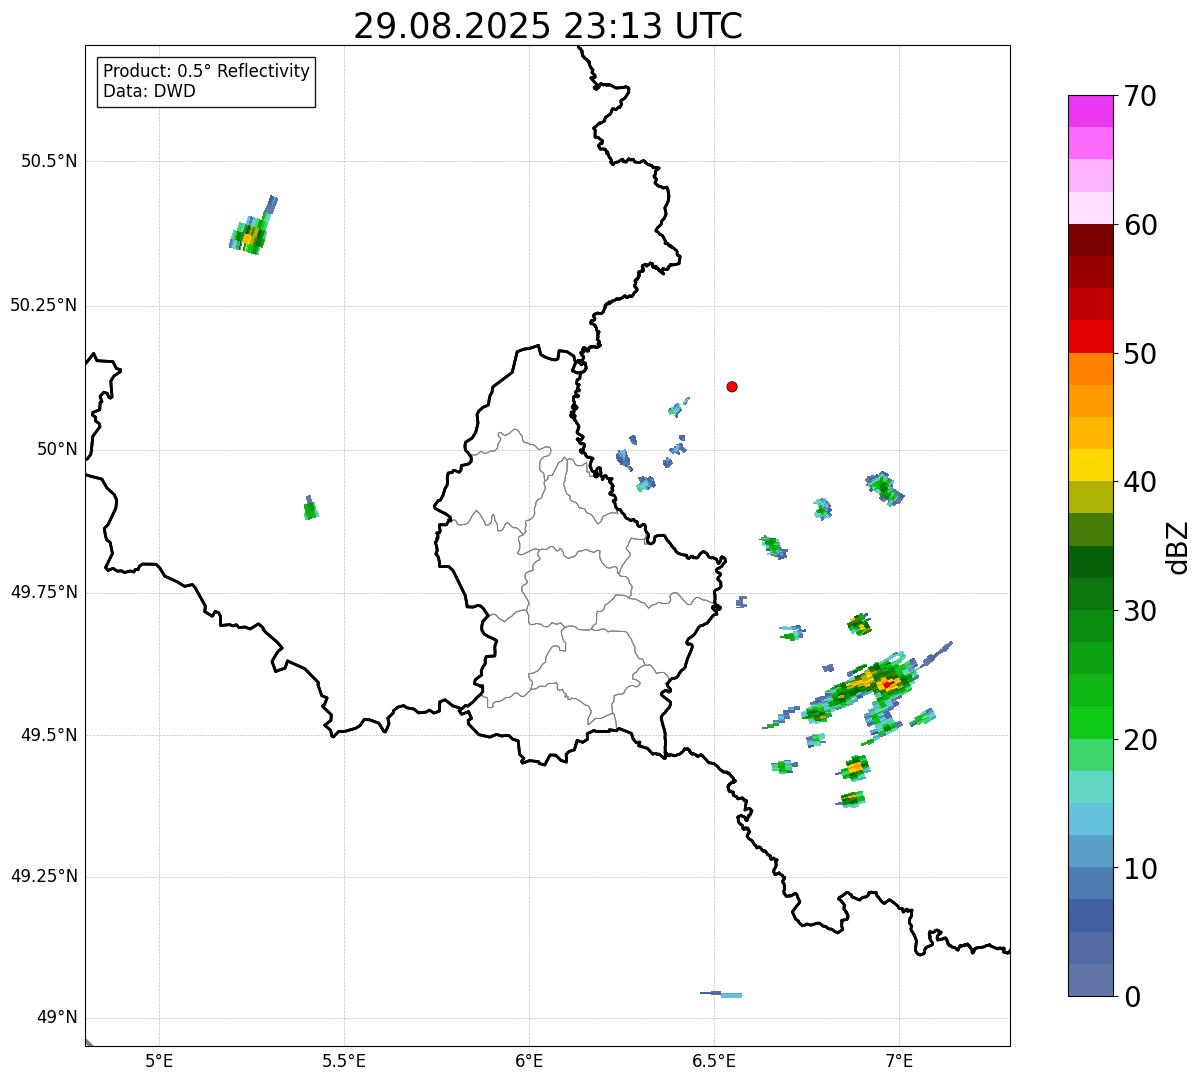
Task: Click the 49.25°N latitude label
Action: coord(43,878)
